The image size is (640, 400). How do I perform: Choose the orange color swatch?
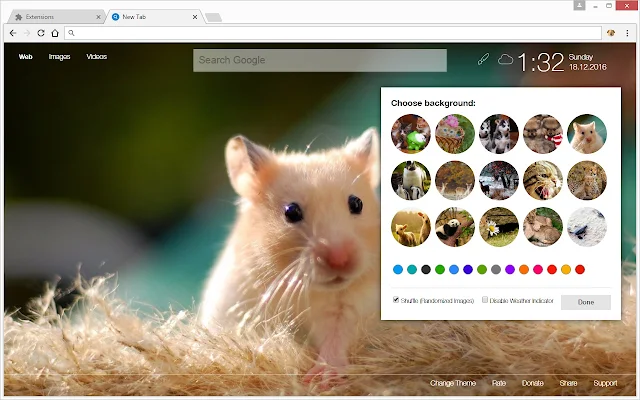524,269
